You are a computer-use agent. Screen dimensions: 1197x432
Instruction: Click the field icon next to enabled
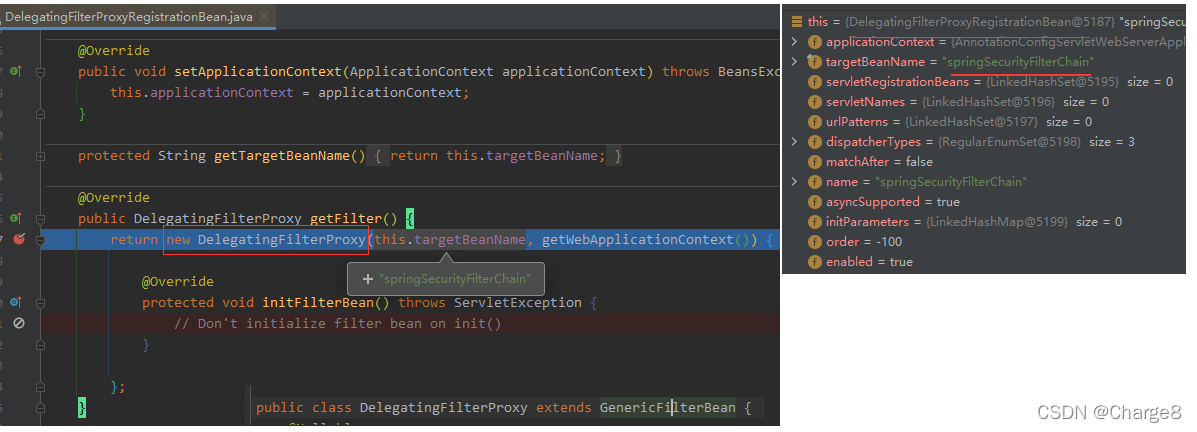coord(815,262)
